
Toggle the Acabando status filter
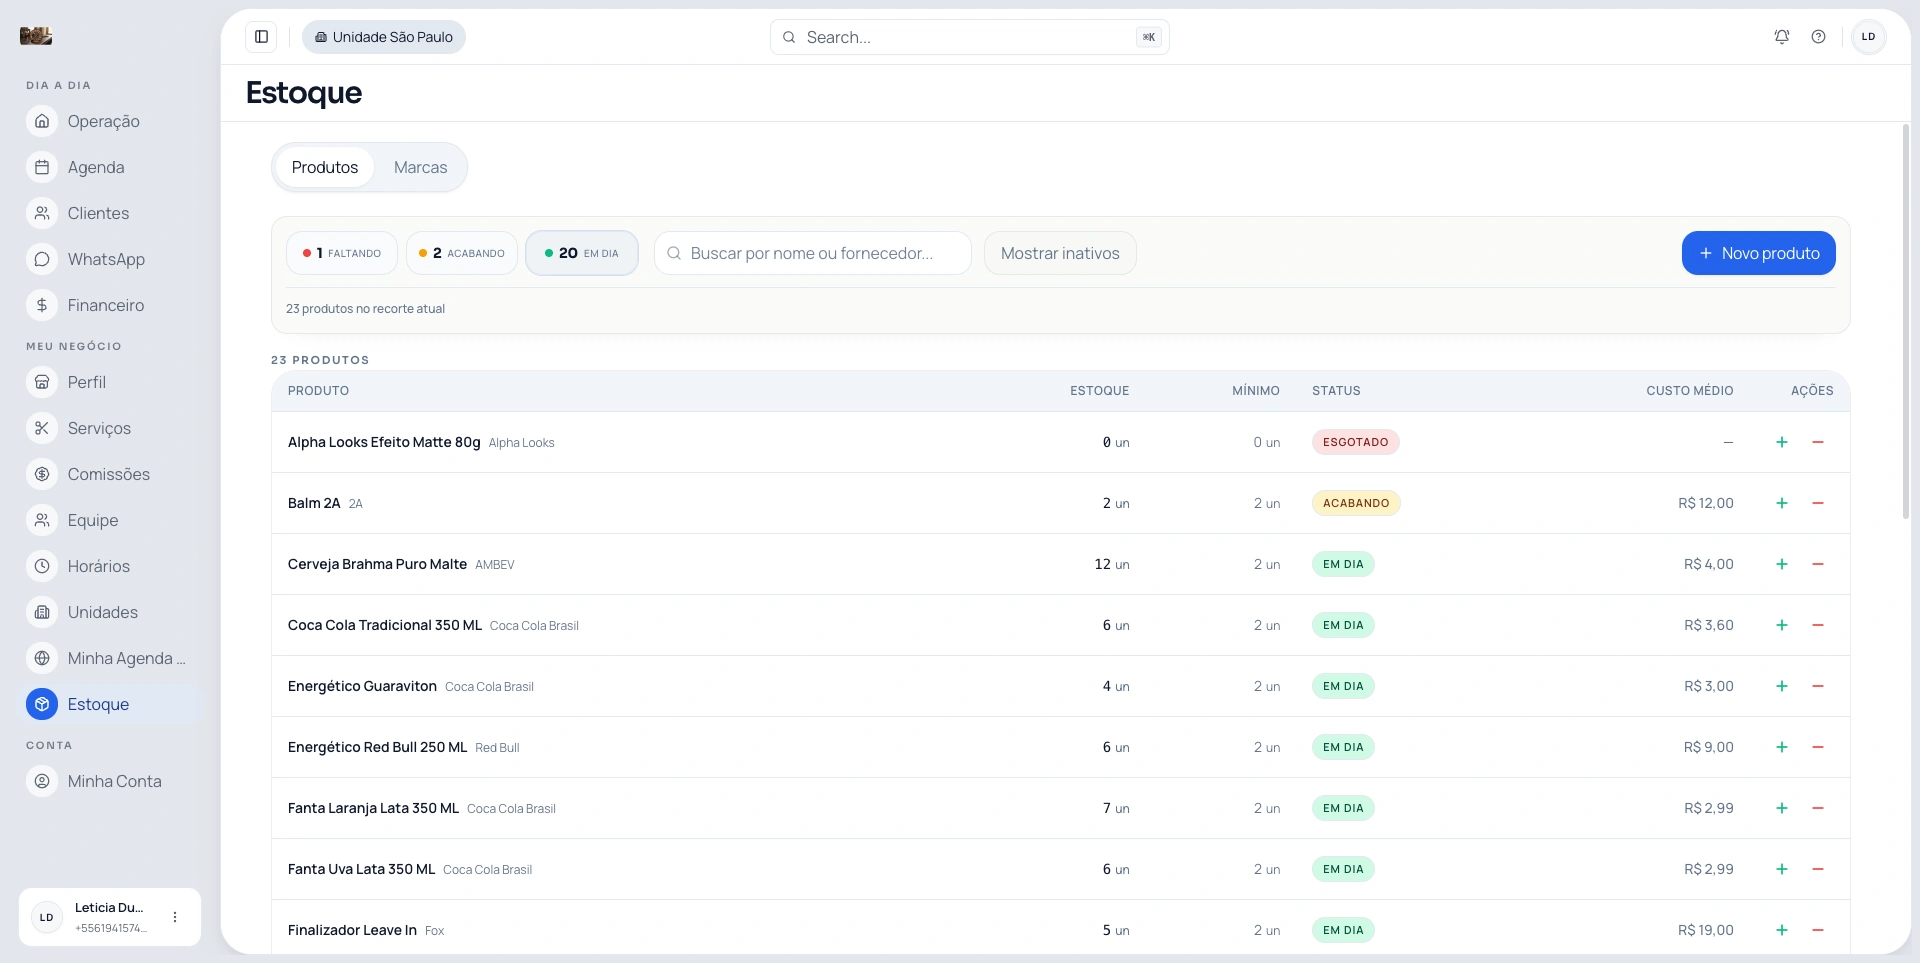(x=462, y=253)
